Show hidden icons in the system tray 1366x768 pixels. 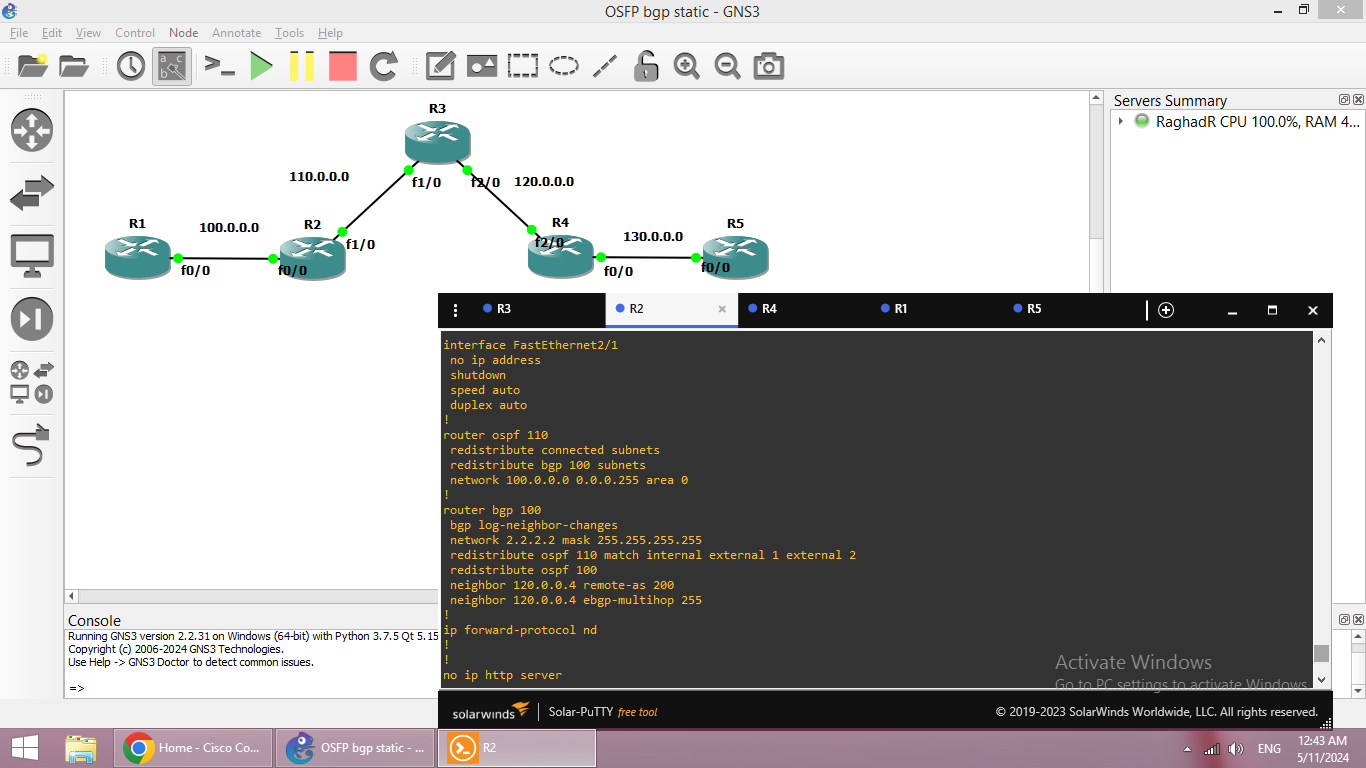1187,748
